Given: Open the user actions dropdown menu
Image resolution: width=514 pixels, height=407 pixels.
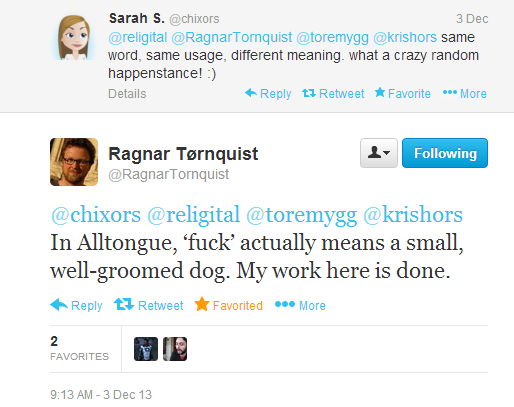Looking at the screenshot, I should [379, 153].
